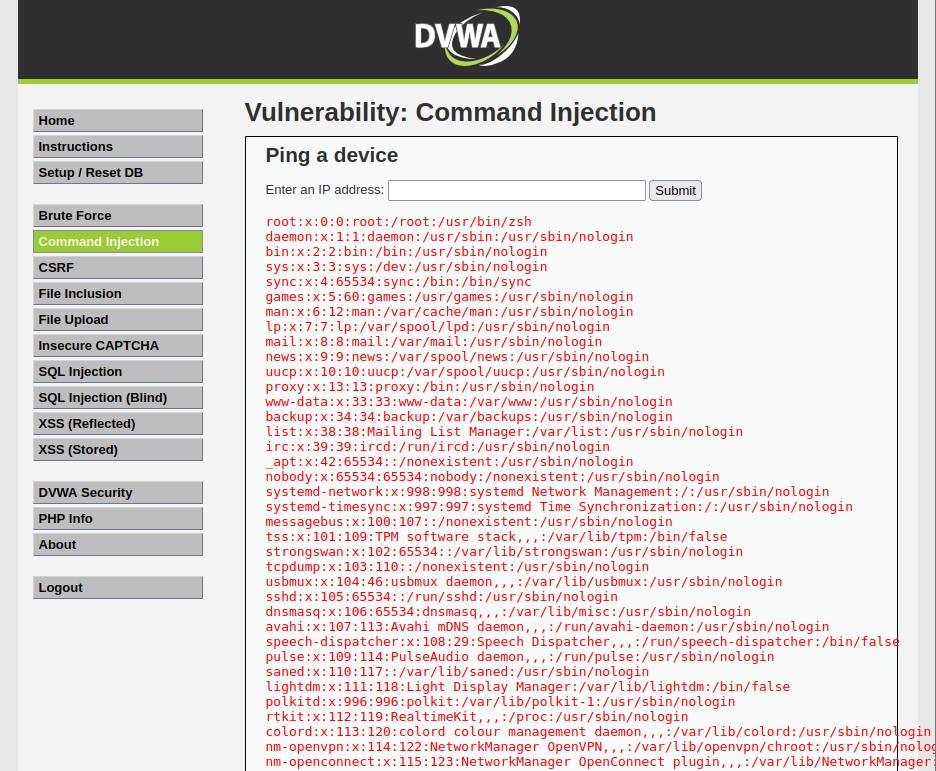Click the speech-dispatcher output line
936x771 pixels.
[x=583, y=642]
